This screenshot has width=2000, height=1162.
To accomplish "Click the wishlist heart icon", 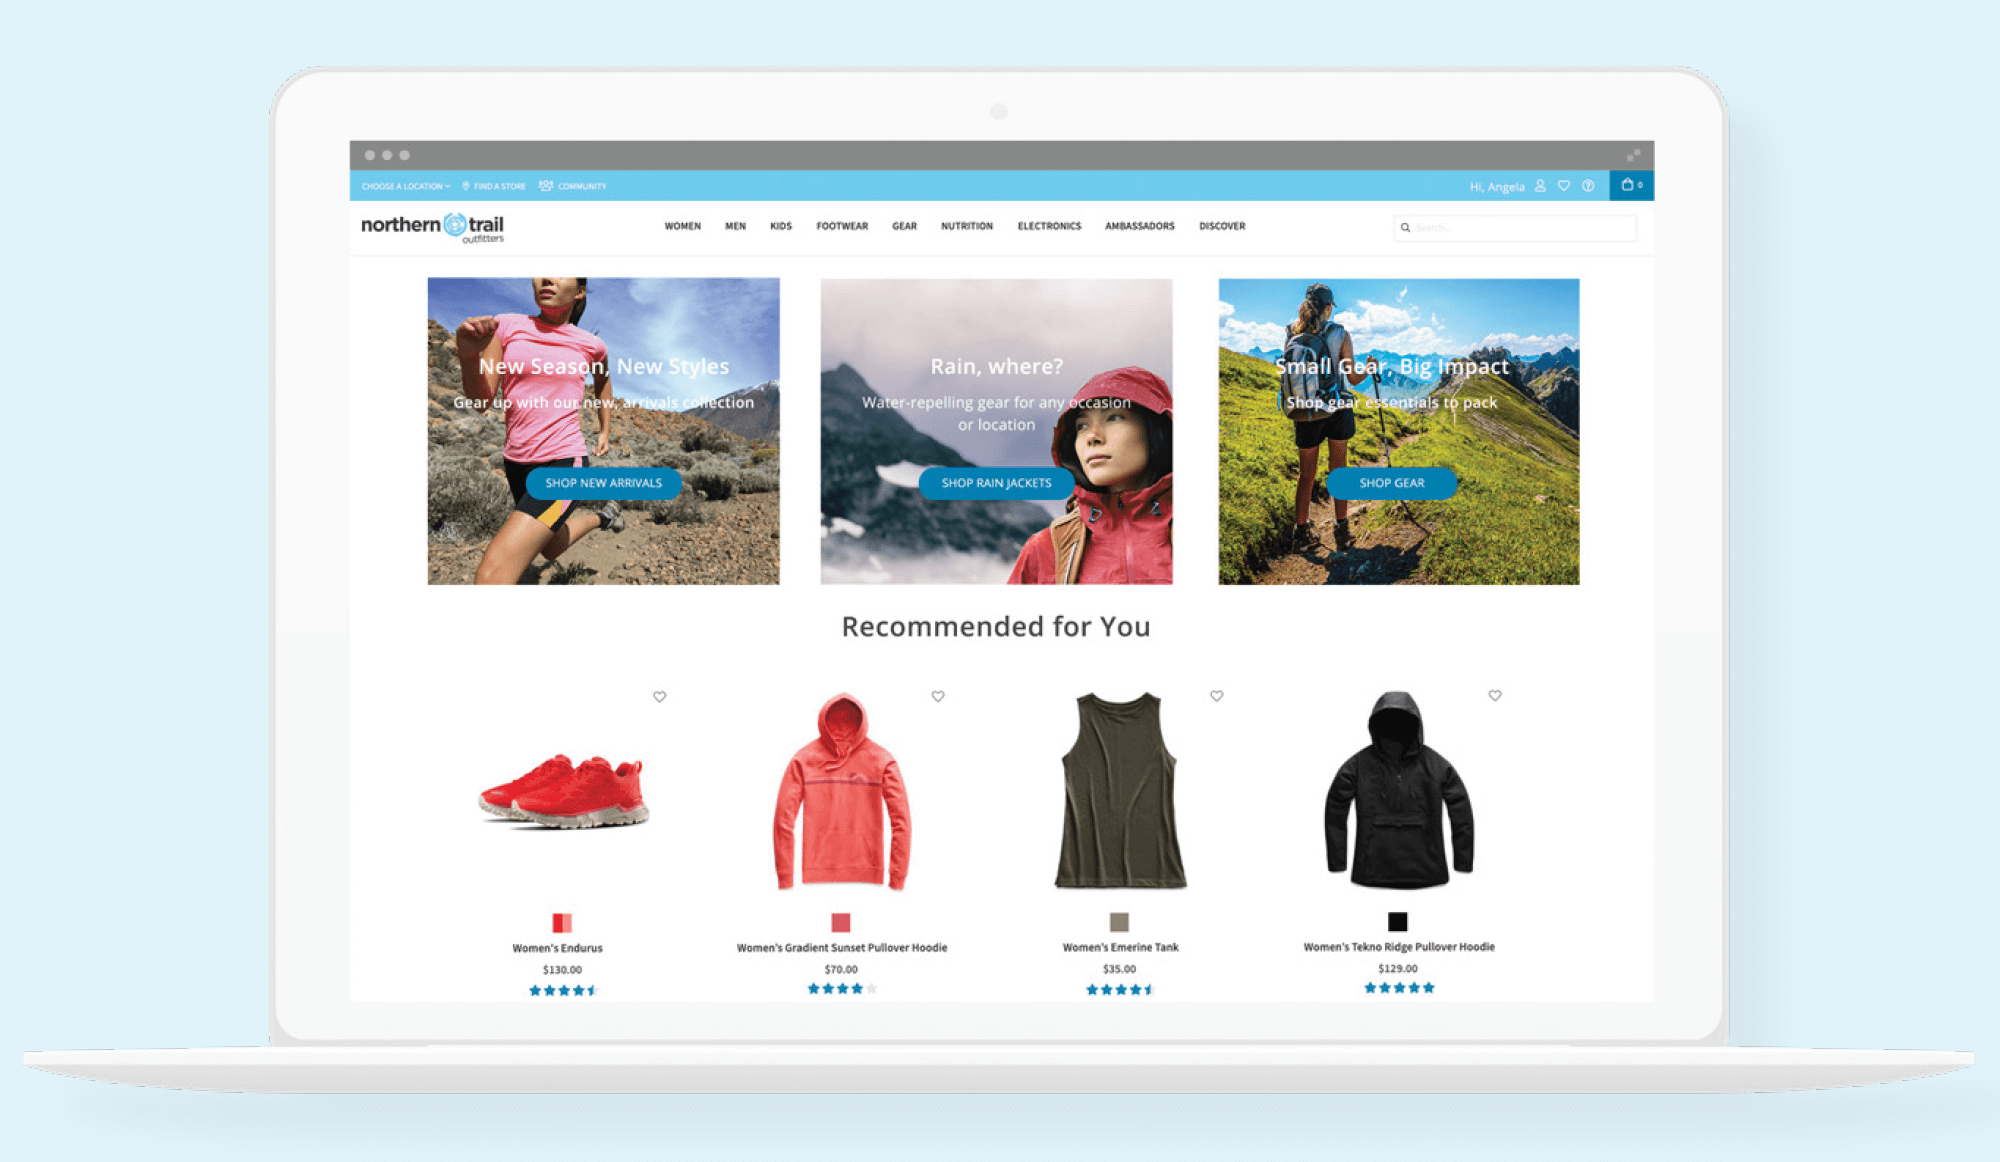I will (1564, 185).
